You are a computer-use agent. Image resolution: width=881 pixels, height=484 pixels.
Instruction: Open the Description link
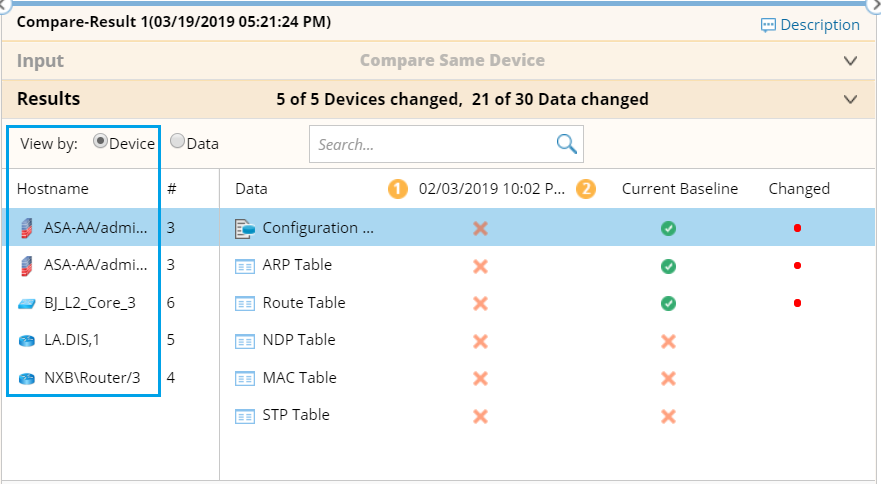(820, 25)
